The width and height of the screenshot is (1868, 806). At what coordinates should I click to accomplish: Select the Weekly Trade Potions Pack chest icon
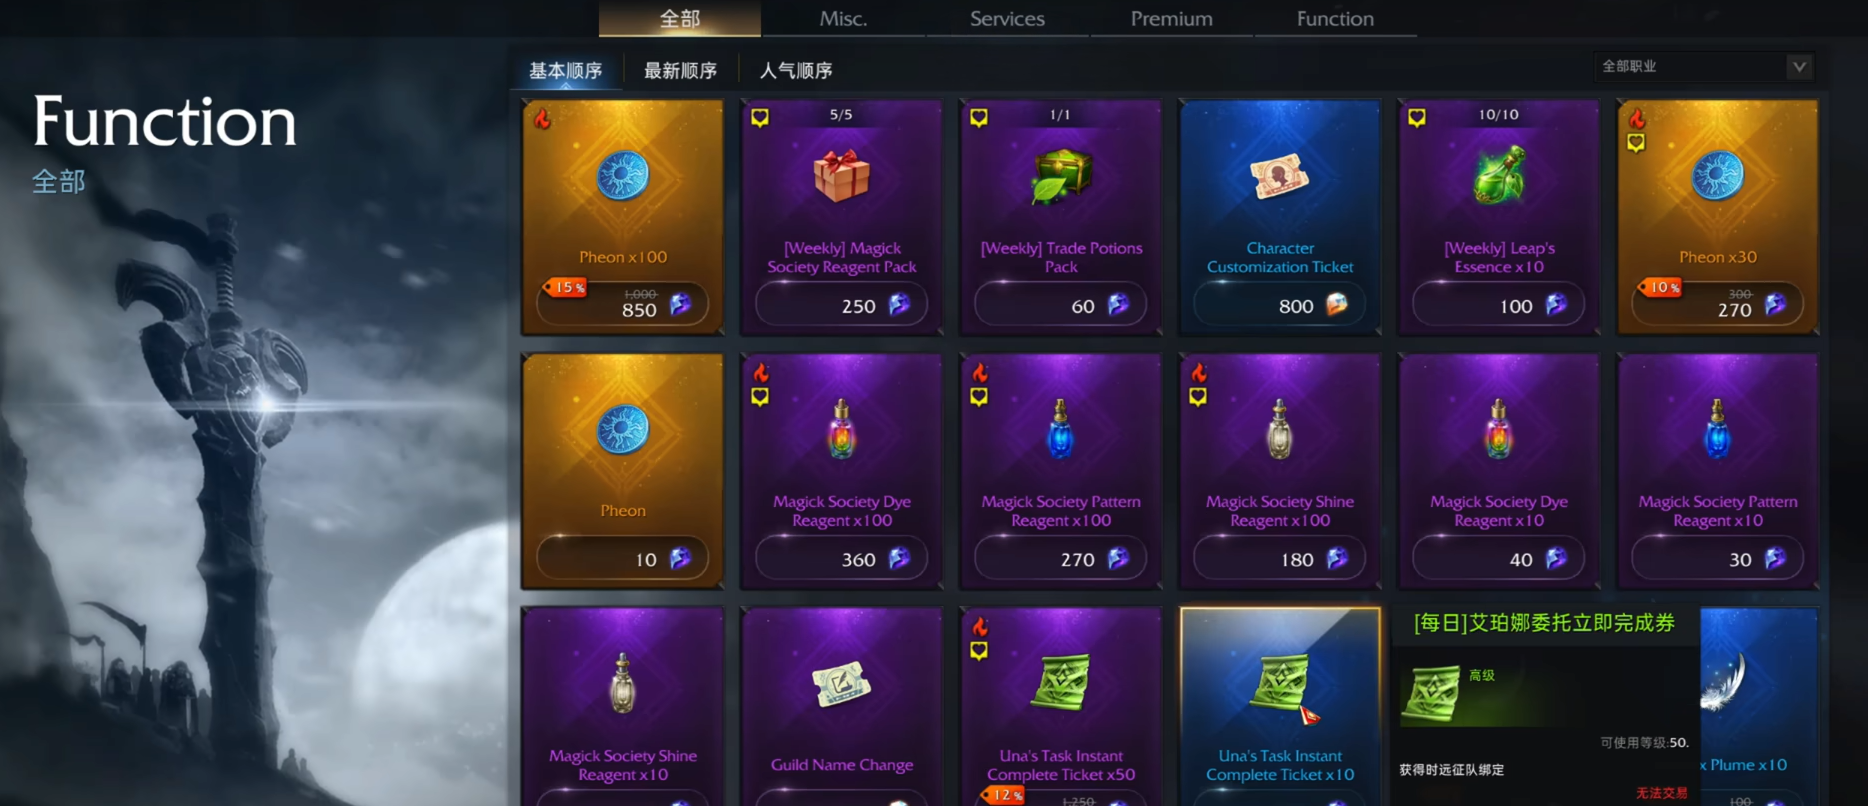[x=1061, y=176]
